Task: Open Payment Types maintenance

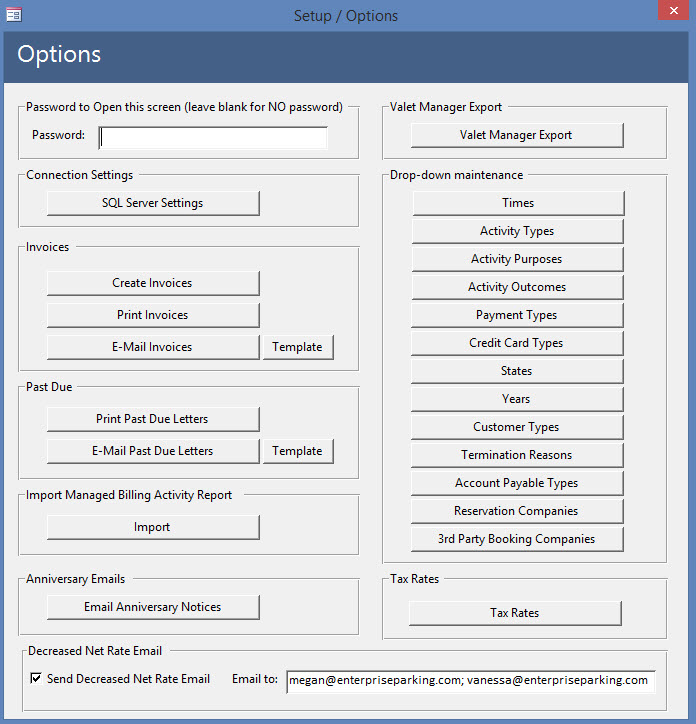Action: pos(517,315)
